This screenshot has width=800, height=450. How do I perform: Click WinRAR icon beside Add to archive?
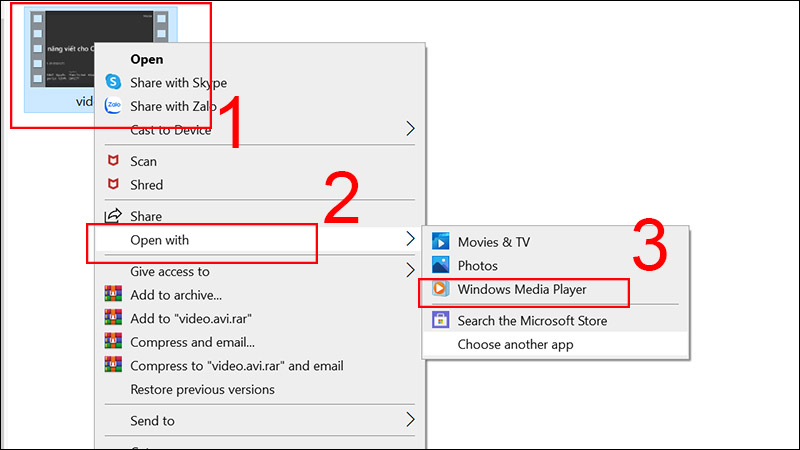[x=113, y=294]
